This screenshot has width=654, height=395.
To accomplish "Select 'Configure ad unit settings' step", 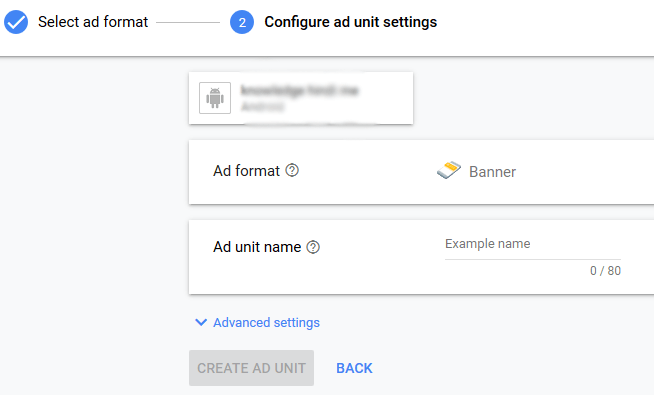I will point(351,22).
